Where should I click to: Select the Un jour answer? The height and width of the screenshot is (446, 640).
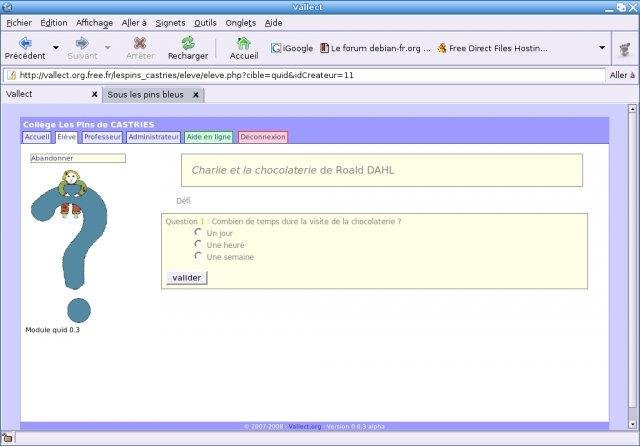tap(198, 232)
